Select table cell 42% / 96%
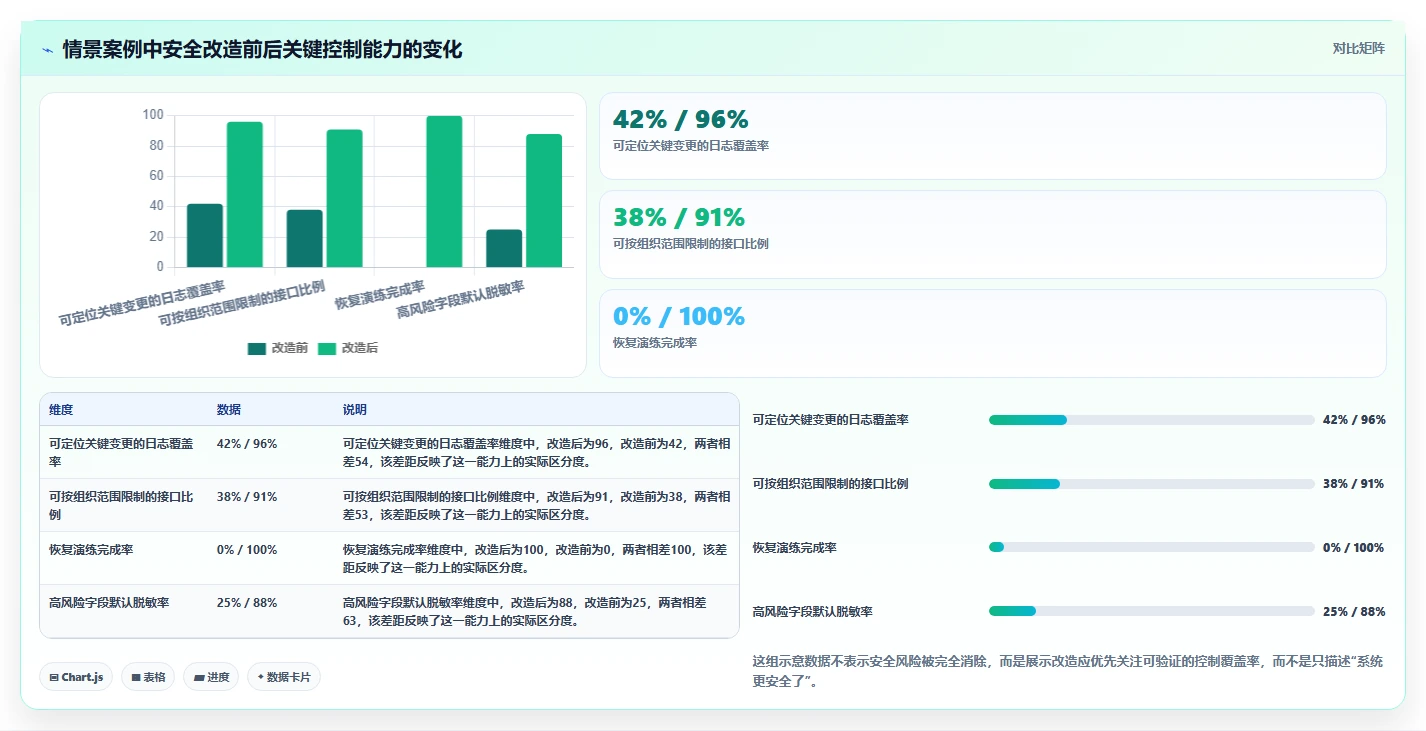Screen dimensions: 1426x731 coord(247,444)
